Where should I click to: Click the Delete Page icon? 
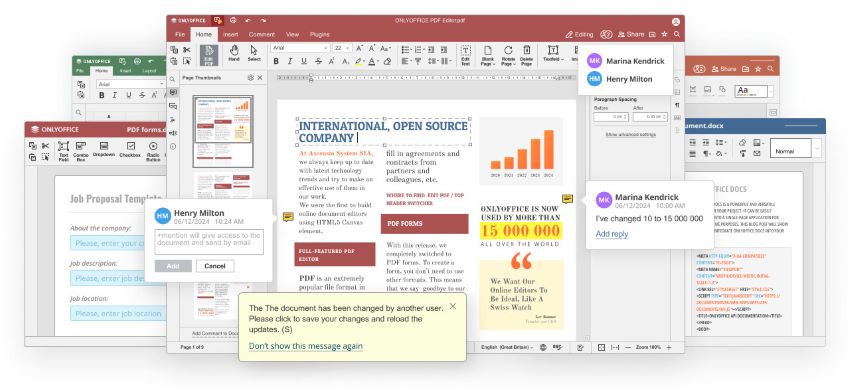pyautogui.click(x=526, y=55)
